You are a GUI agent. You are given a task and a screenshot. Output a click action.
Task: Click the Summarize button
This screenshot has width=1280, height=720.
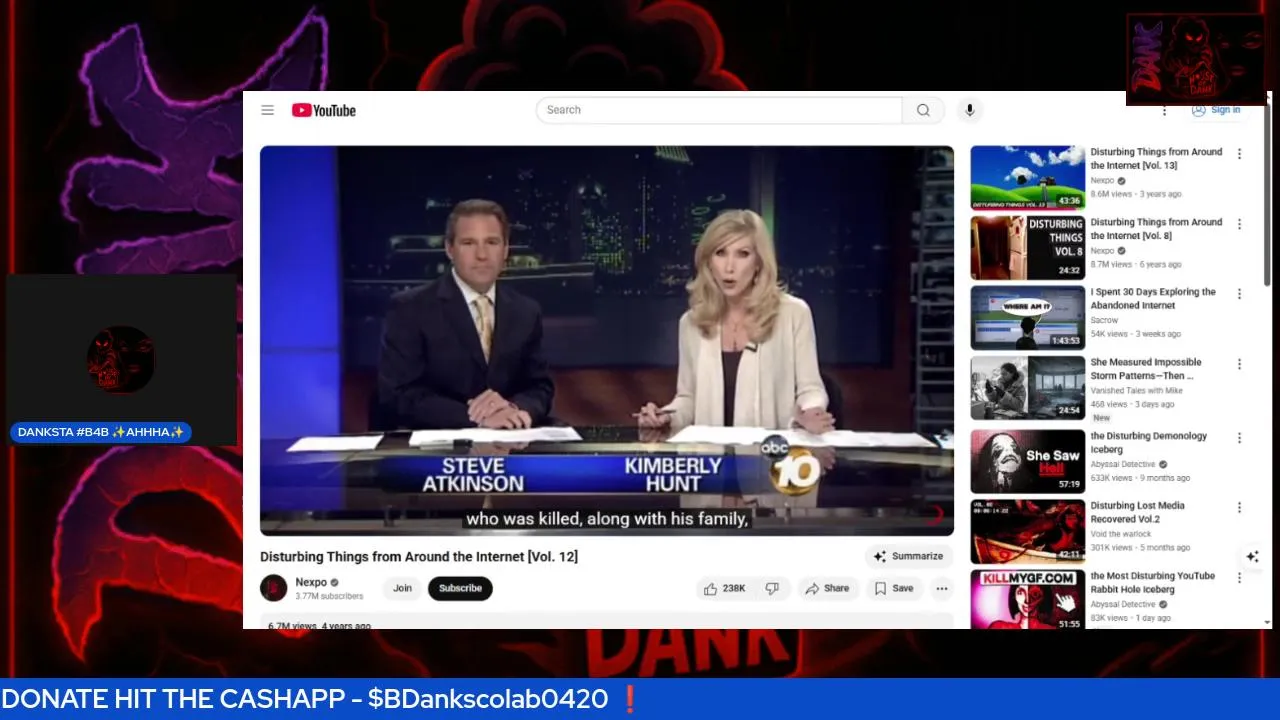pos(908,556)
